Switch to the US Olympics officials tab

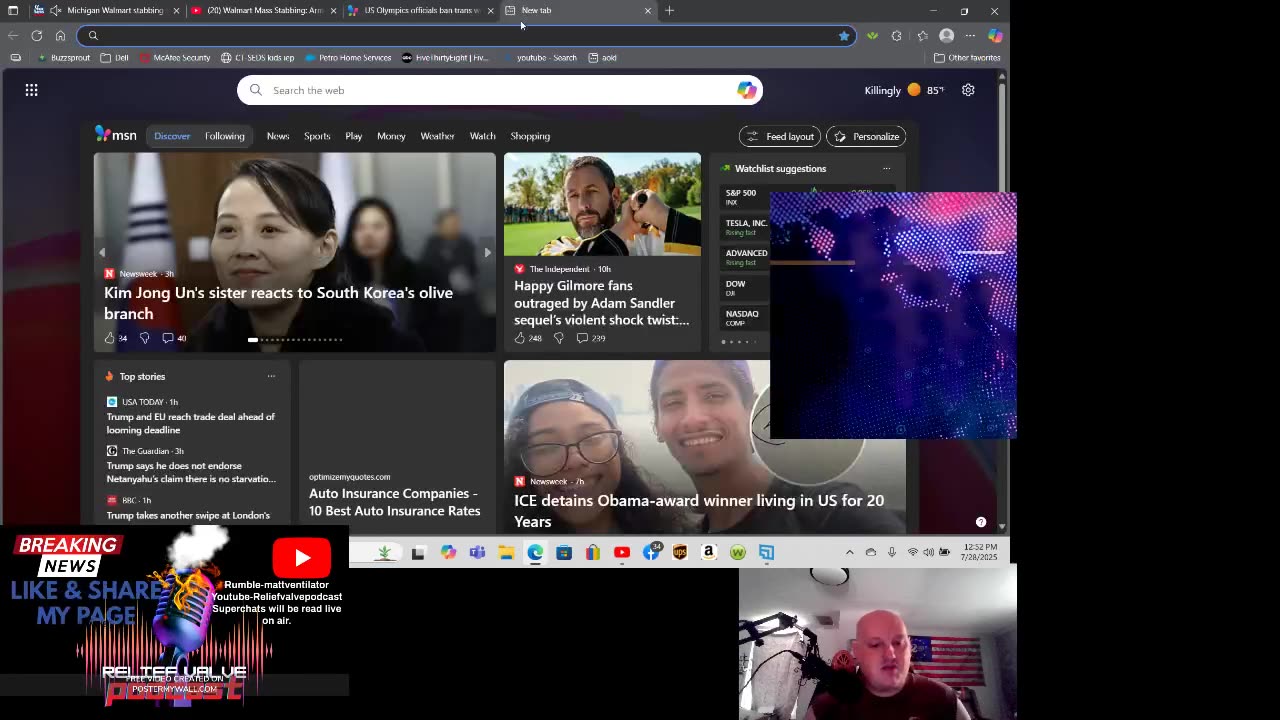pyautogui.click(x=422, y=10)
